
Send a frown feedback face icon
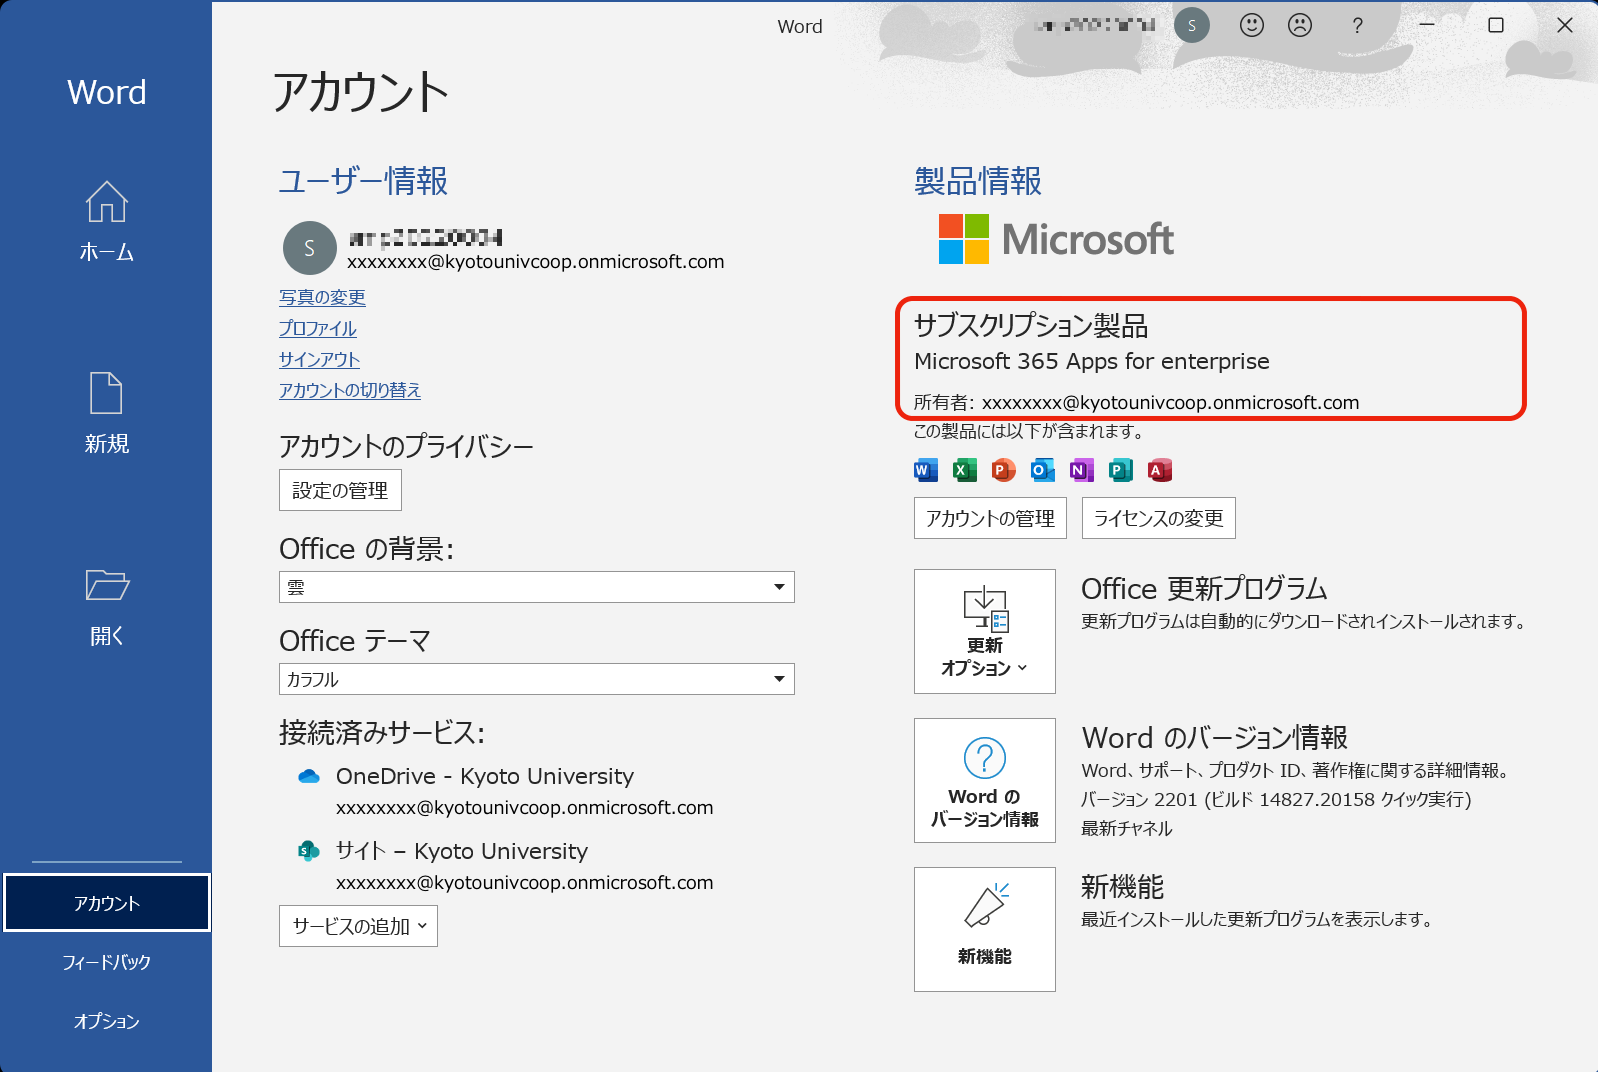(1299, 25)
